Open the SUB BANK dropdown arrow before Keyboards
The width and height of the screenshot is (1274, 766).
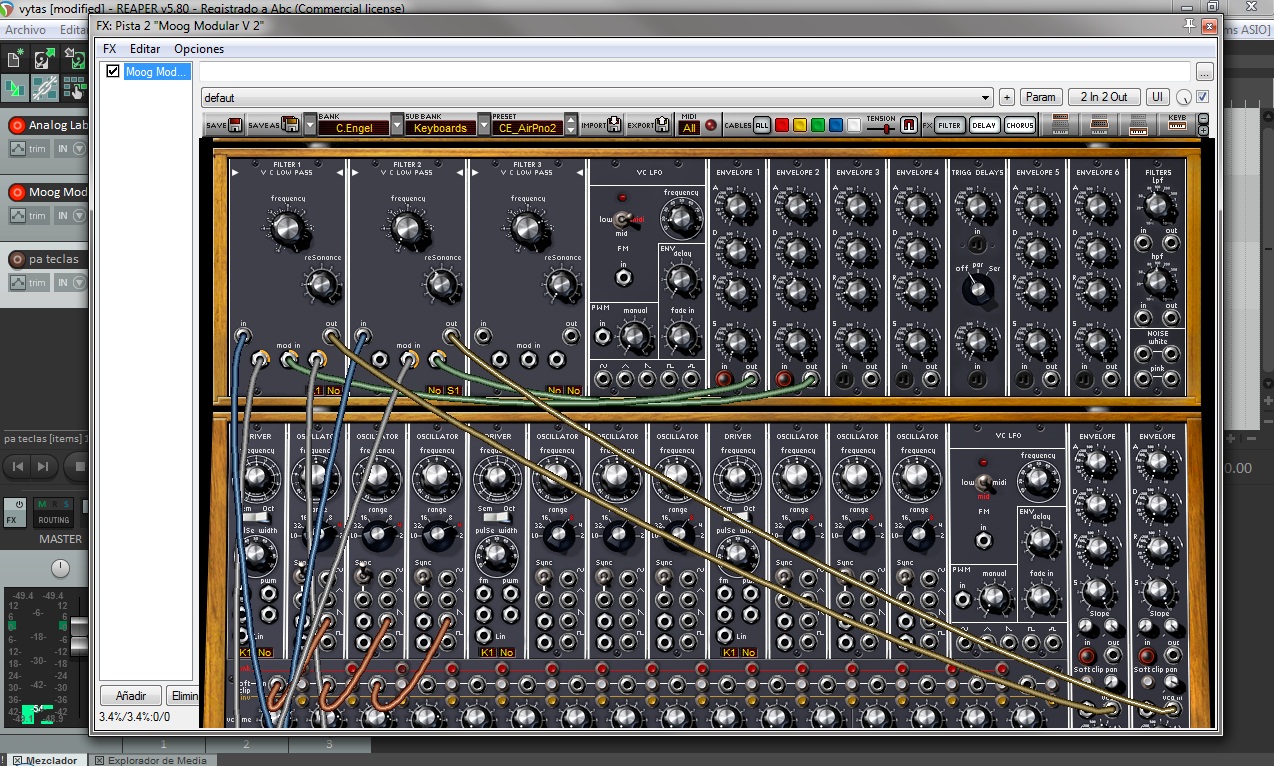coord(397,125)
